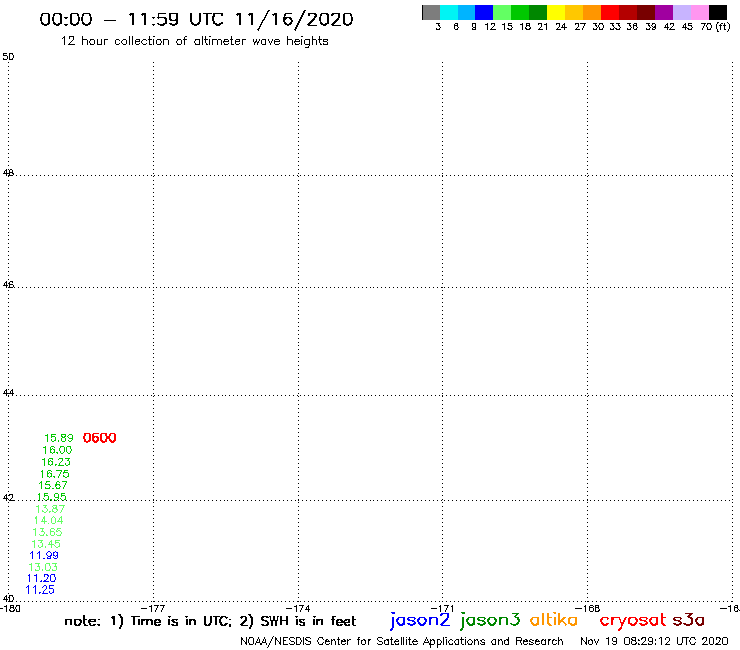Click the blue 11.99 wave height value
The height and width of the screenshot is (650, 740).
tap(44, 555)
